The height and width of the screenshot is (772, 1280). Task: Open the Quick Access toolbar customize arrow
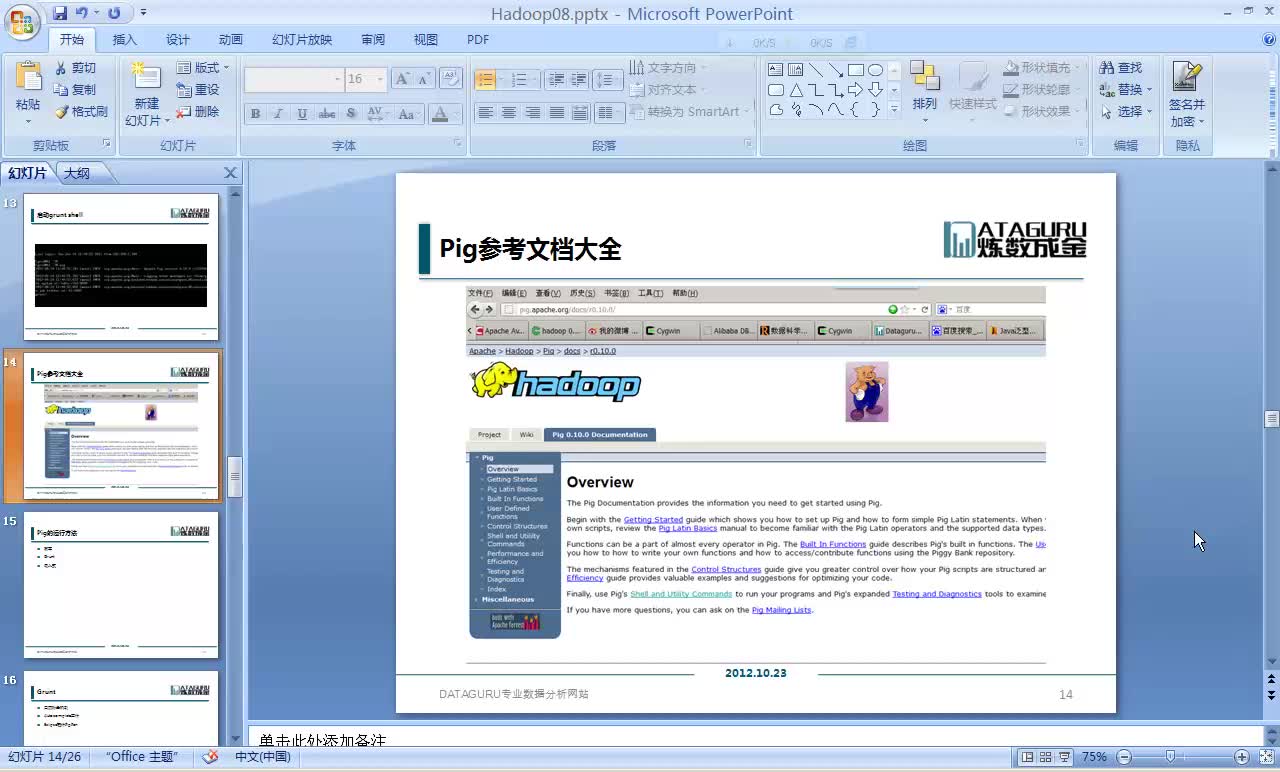tap(143, 13)
